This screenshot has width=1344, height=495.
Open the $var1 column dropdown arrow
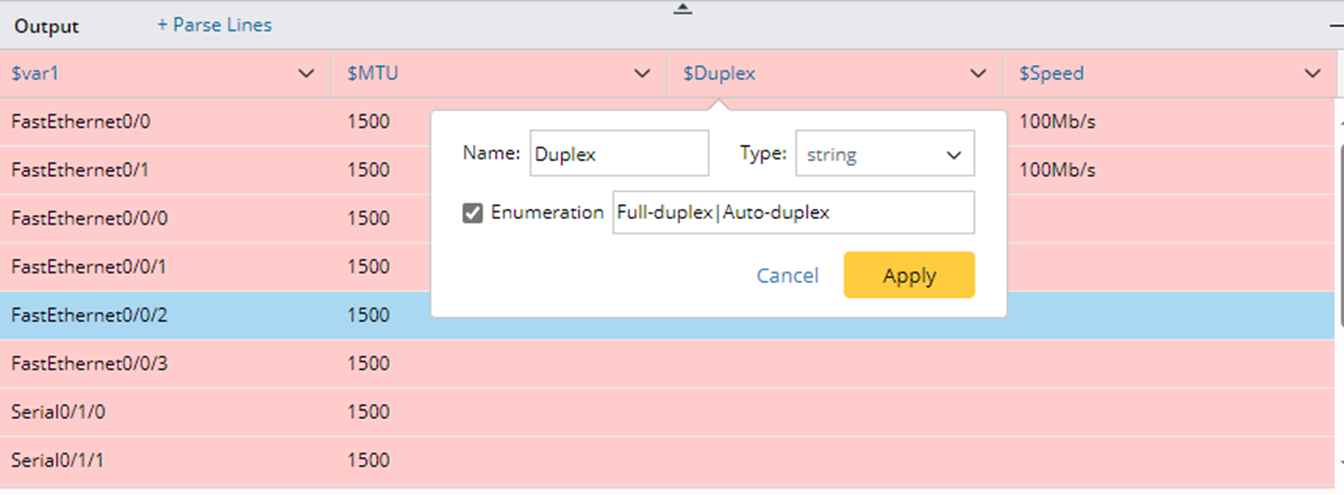coord(306,74)
